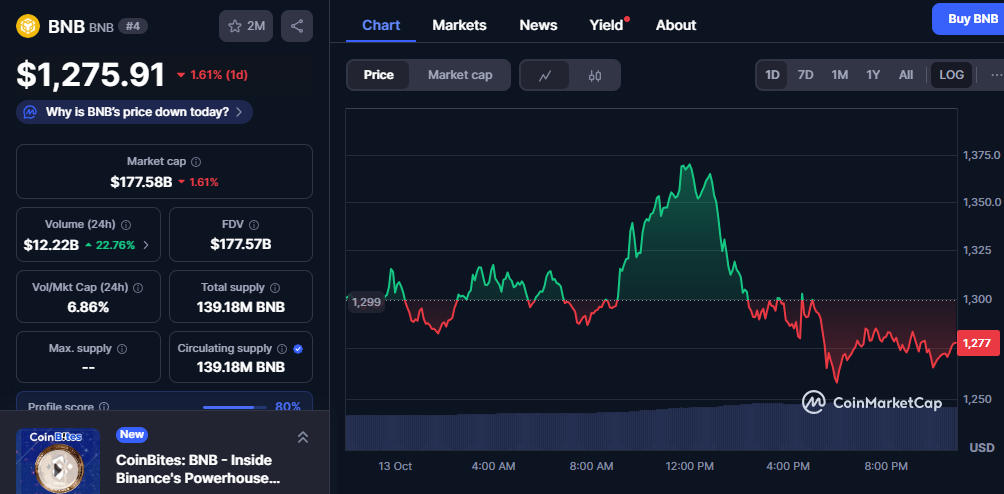Switch to the News tab
The image size is (1004, 494).
click(x=538, y=25)
